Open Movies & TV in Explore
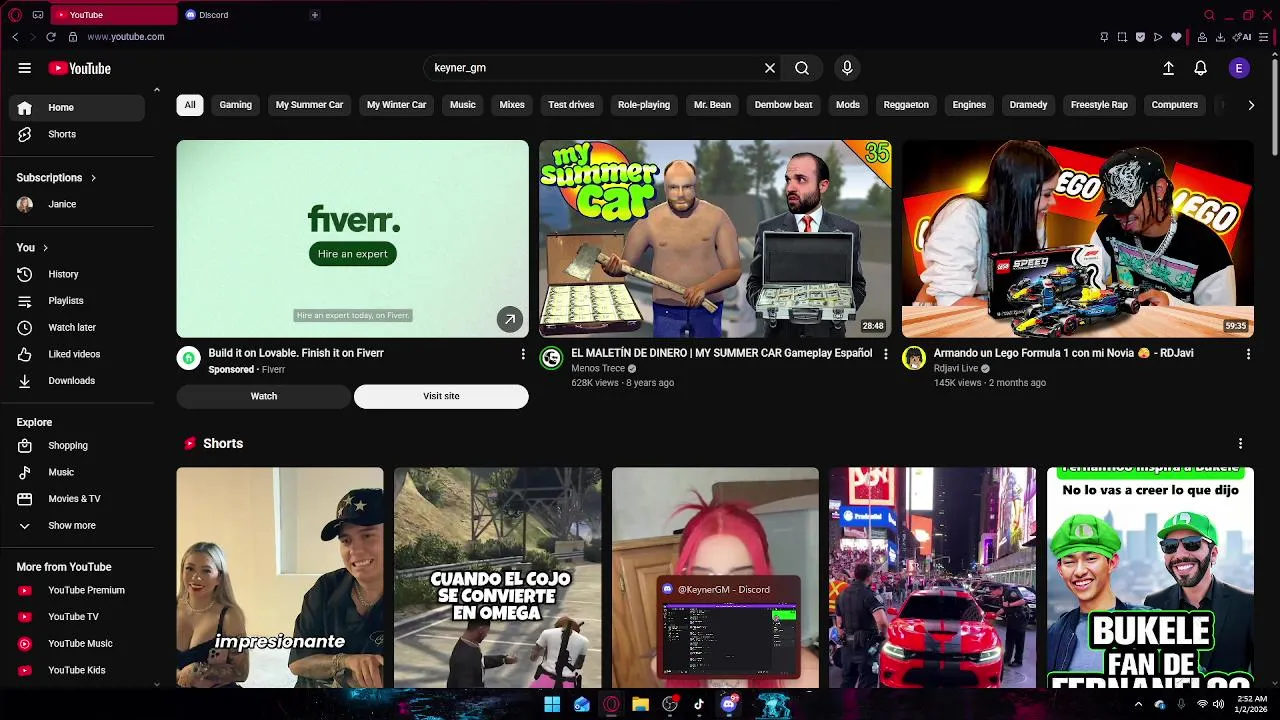1280x720 pixels. (x=76, y=499)
